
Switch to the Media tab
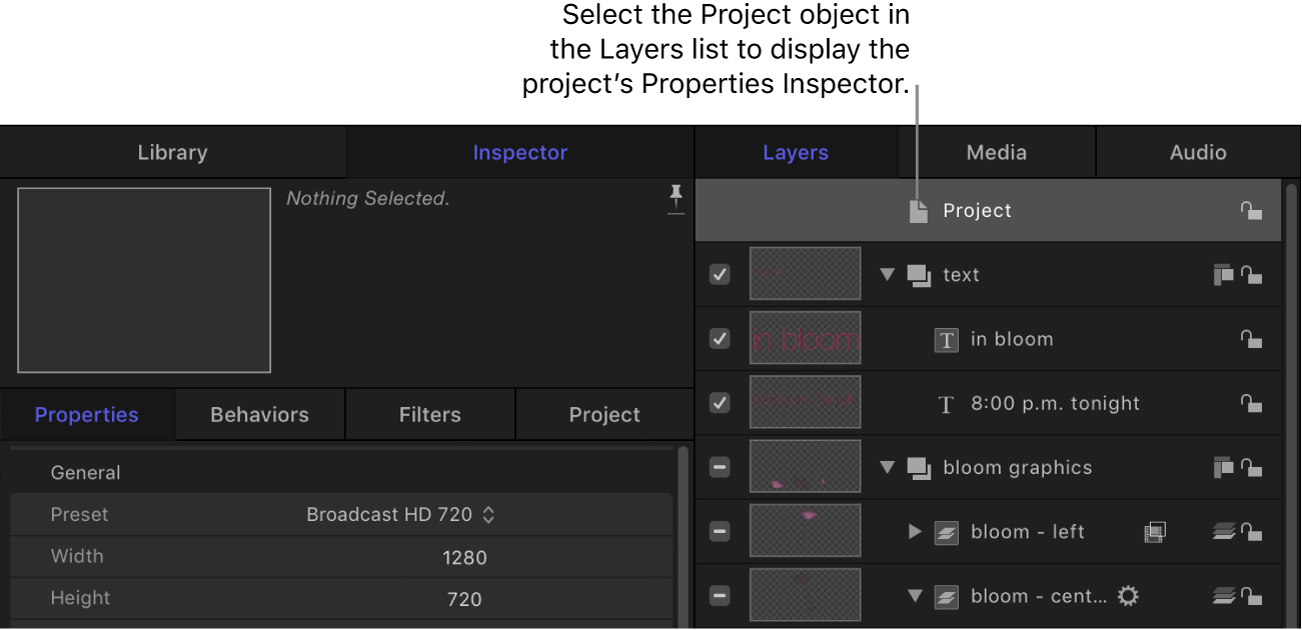(996, 151)
